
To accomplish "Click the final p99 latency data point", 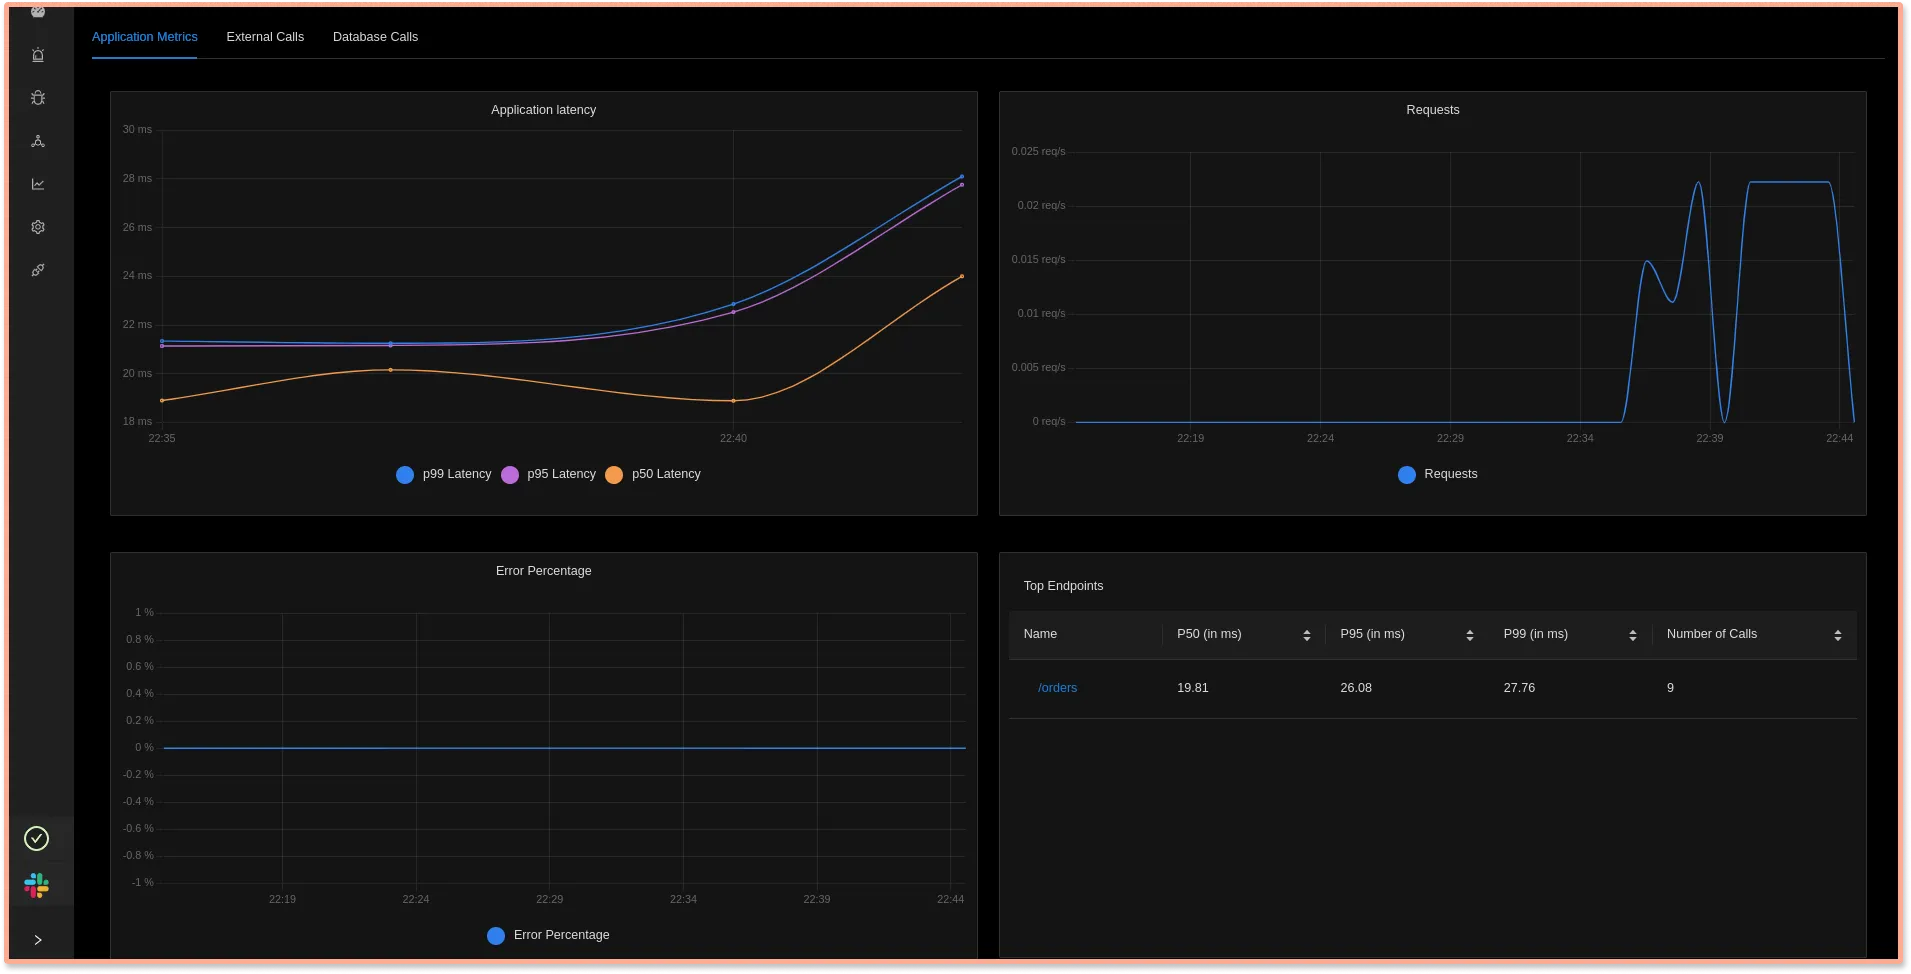I will pos(962,177).
